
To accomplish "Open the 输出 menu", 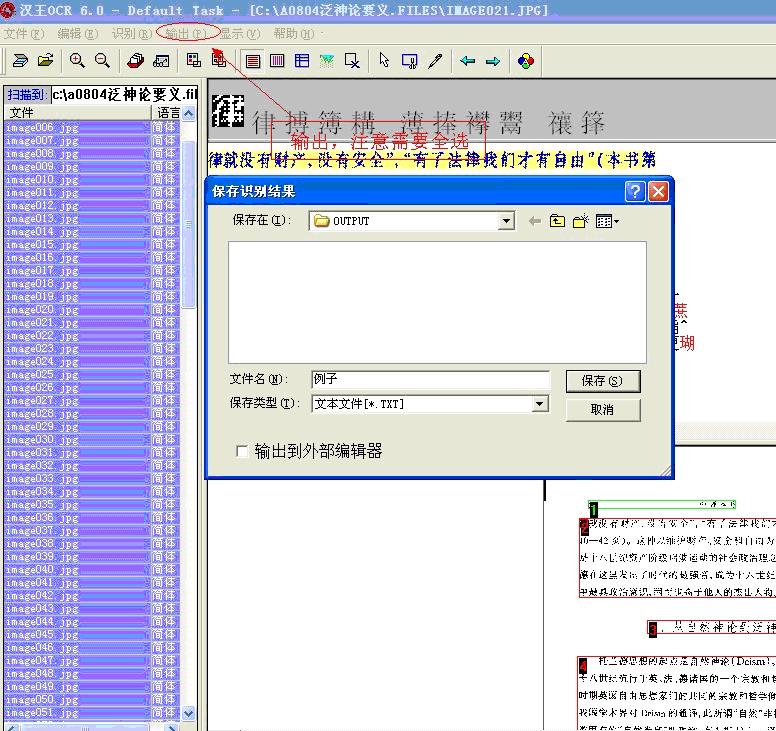I will click(186, 34).
